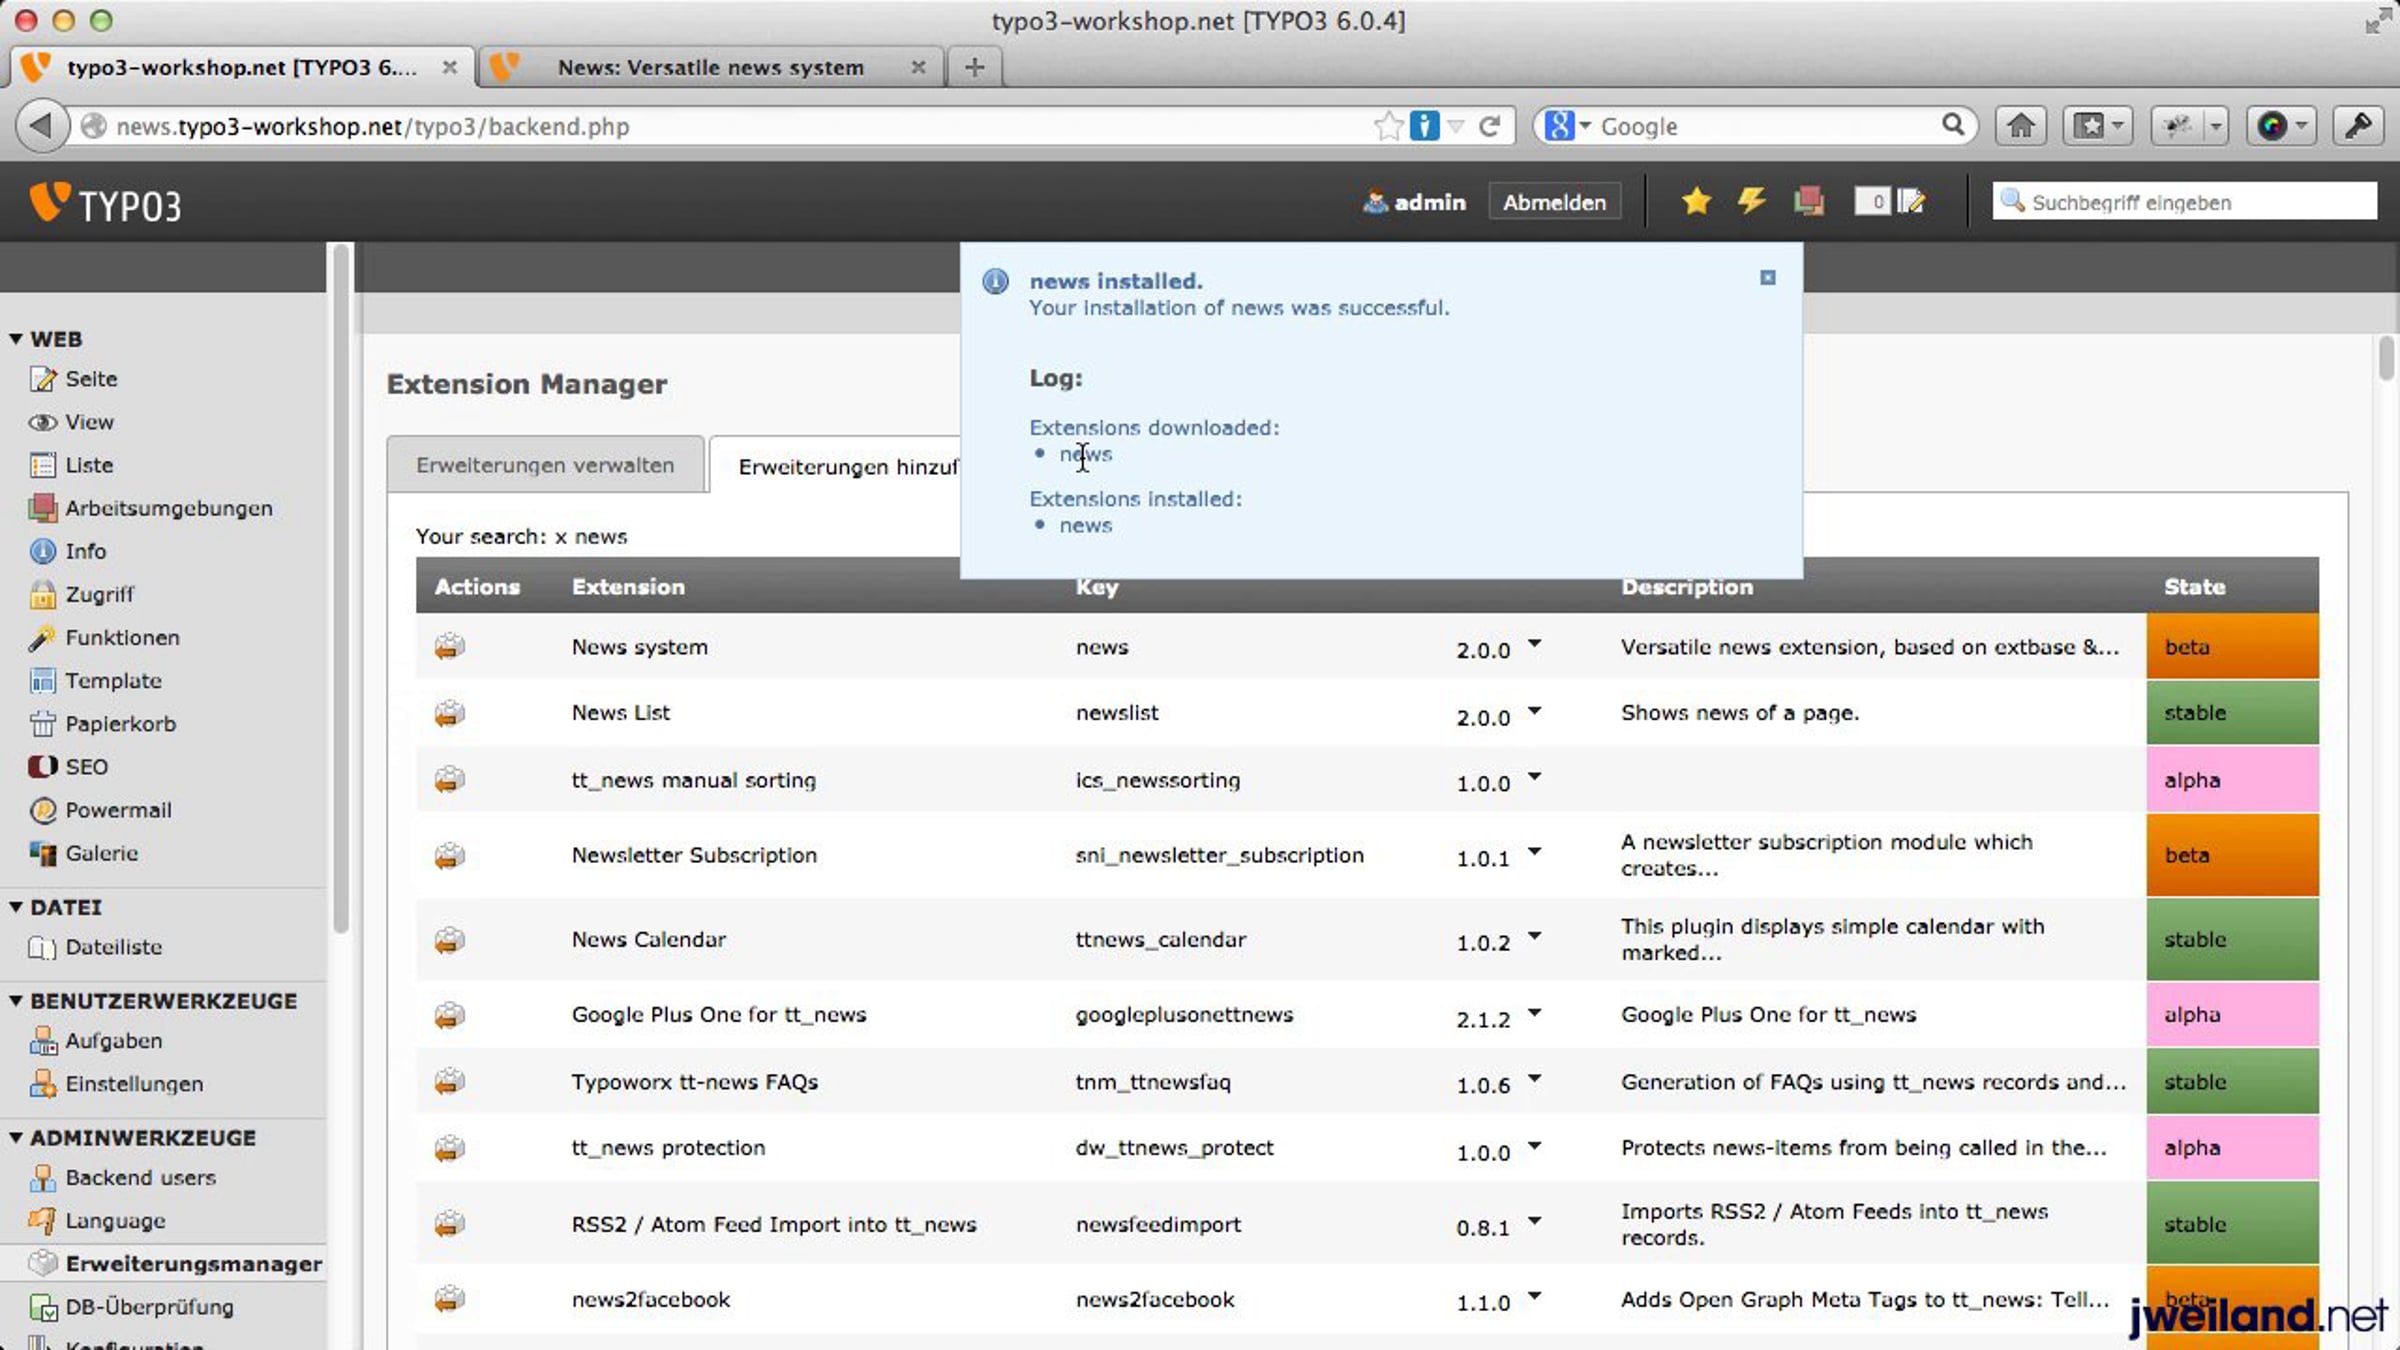2400x1350 pixels.
Task: Open the wrench developer tools icon
Action: click(x=2359, y=126)
